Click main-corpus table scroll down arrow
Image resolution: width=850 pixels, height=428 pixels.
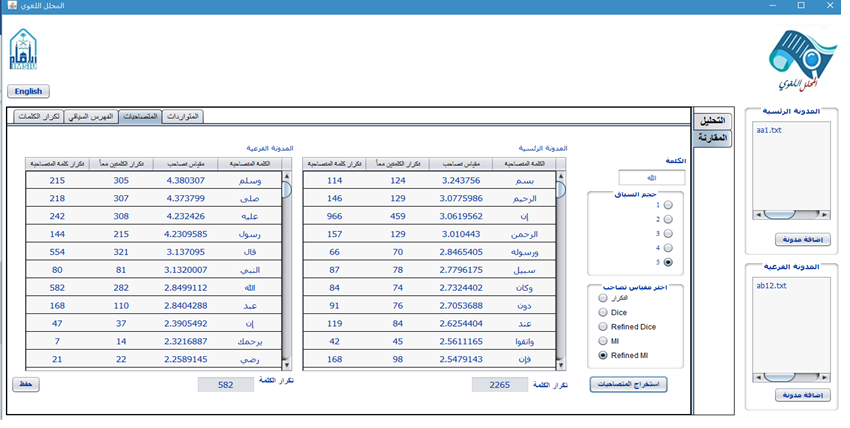[x=561, y=365]
